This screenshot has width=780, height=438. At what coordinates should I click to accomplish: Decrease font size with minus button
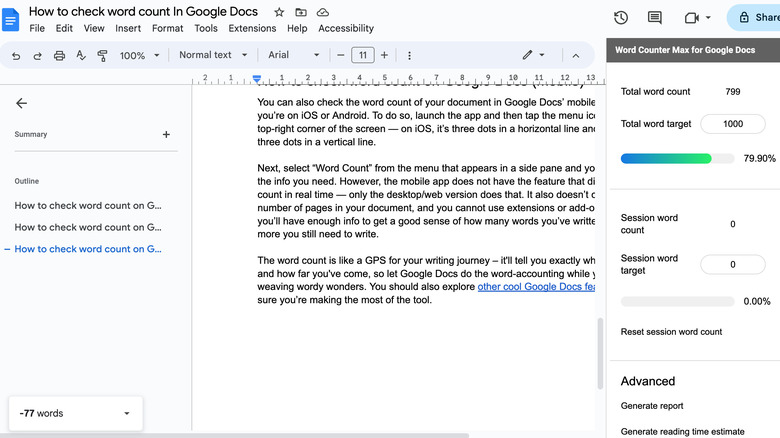point(341,55)
